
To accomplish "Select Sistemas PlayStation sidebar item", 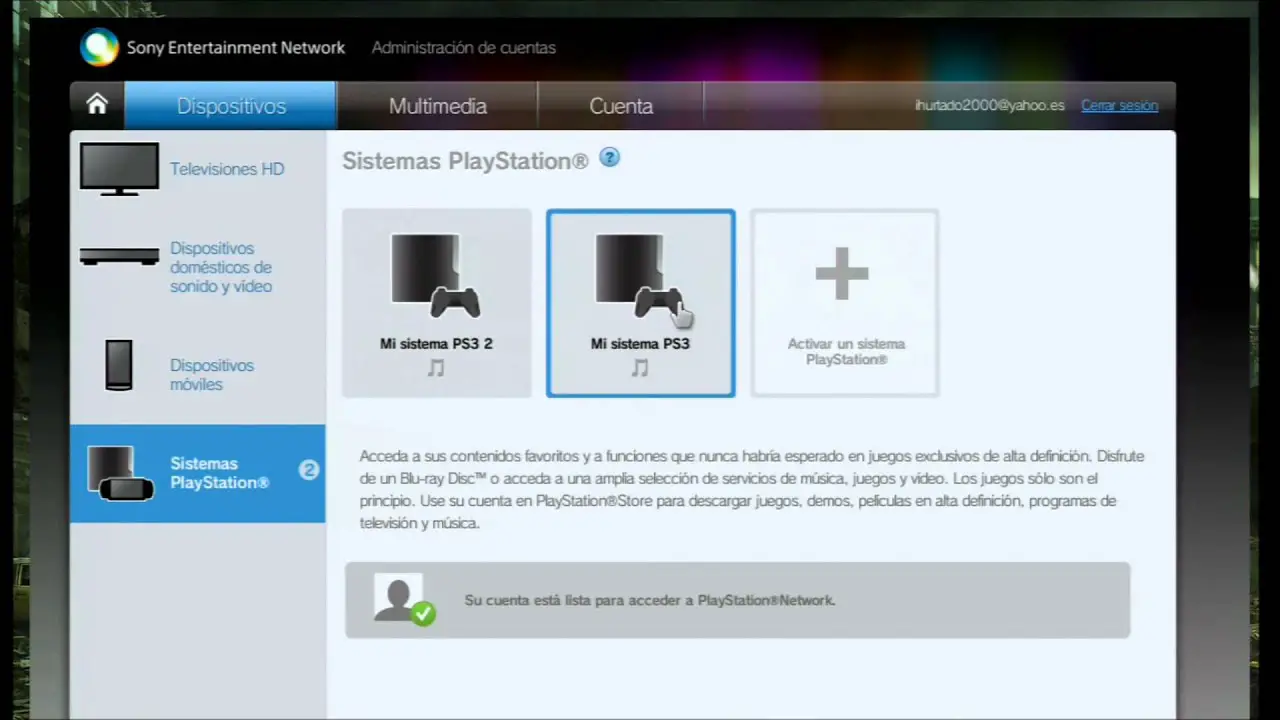I will coord(197,473).
